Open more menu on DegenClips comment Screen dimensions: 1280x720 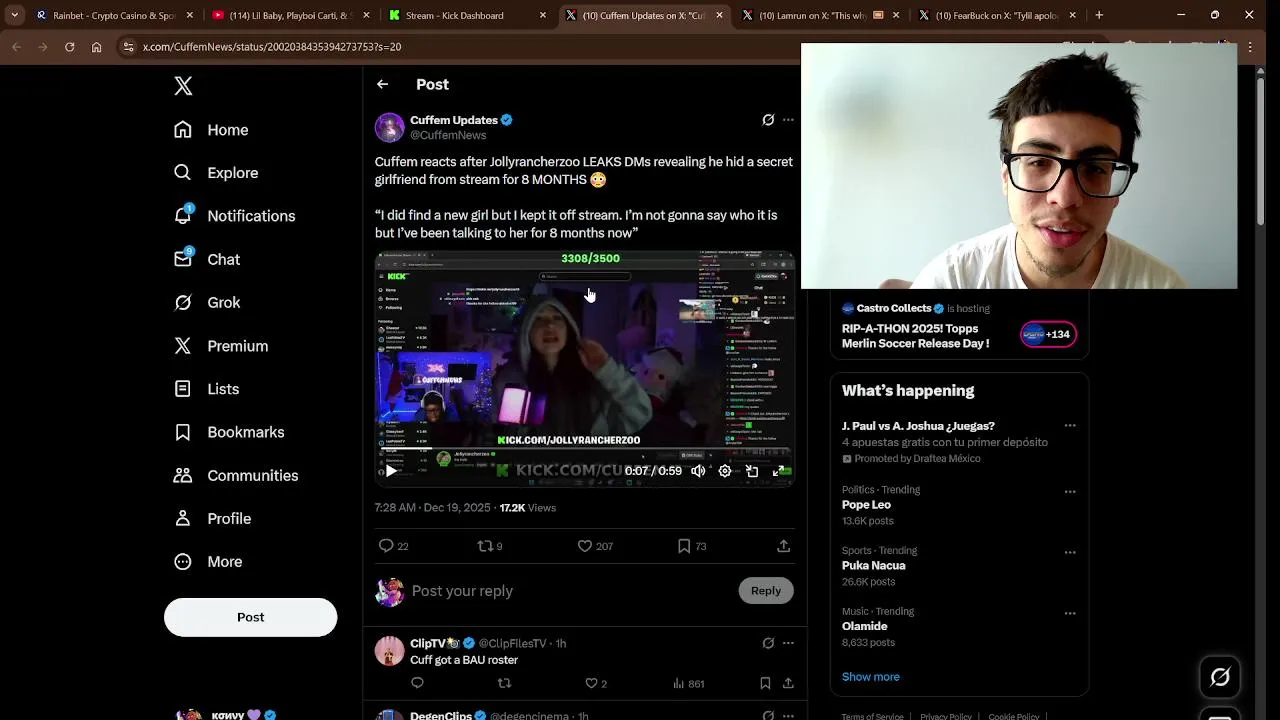(788, 716)
